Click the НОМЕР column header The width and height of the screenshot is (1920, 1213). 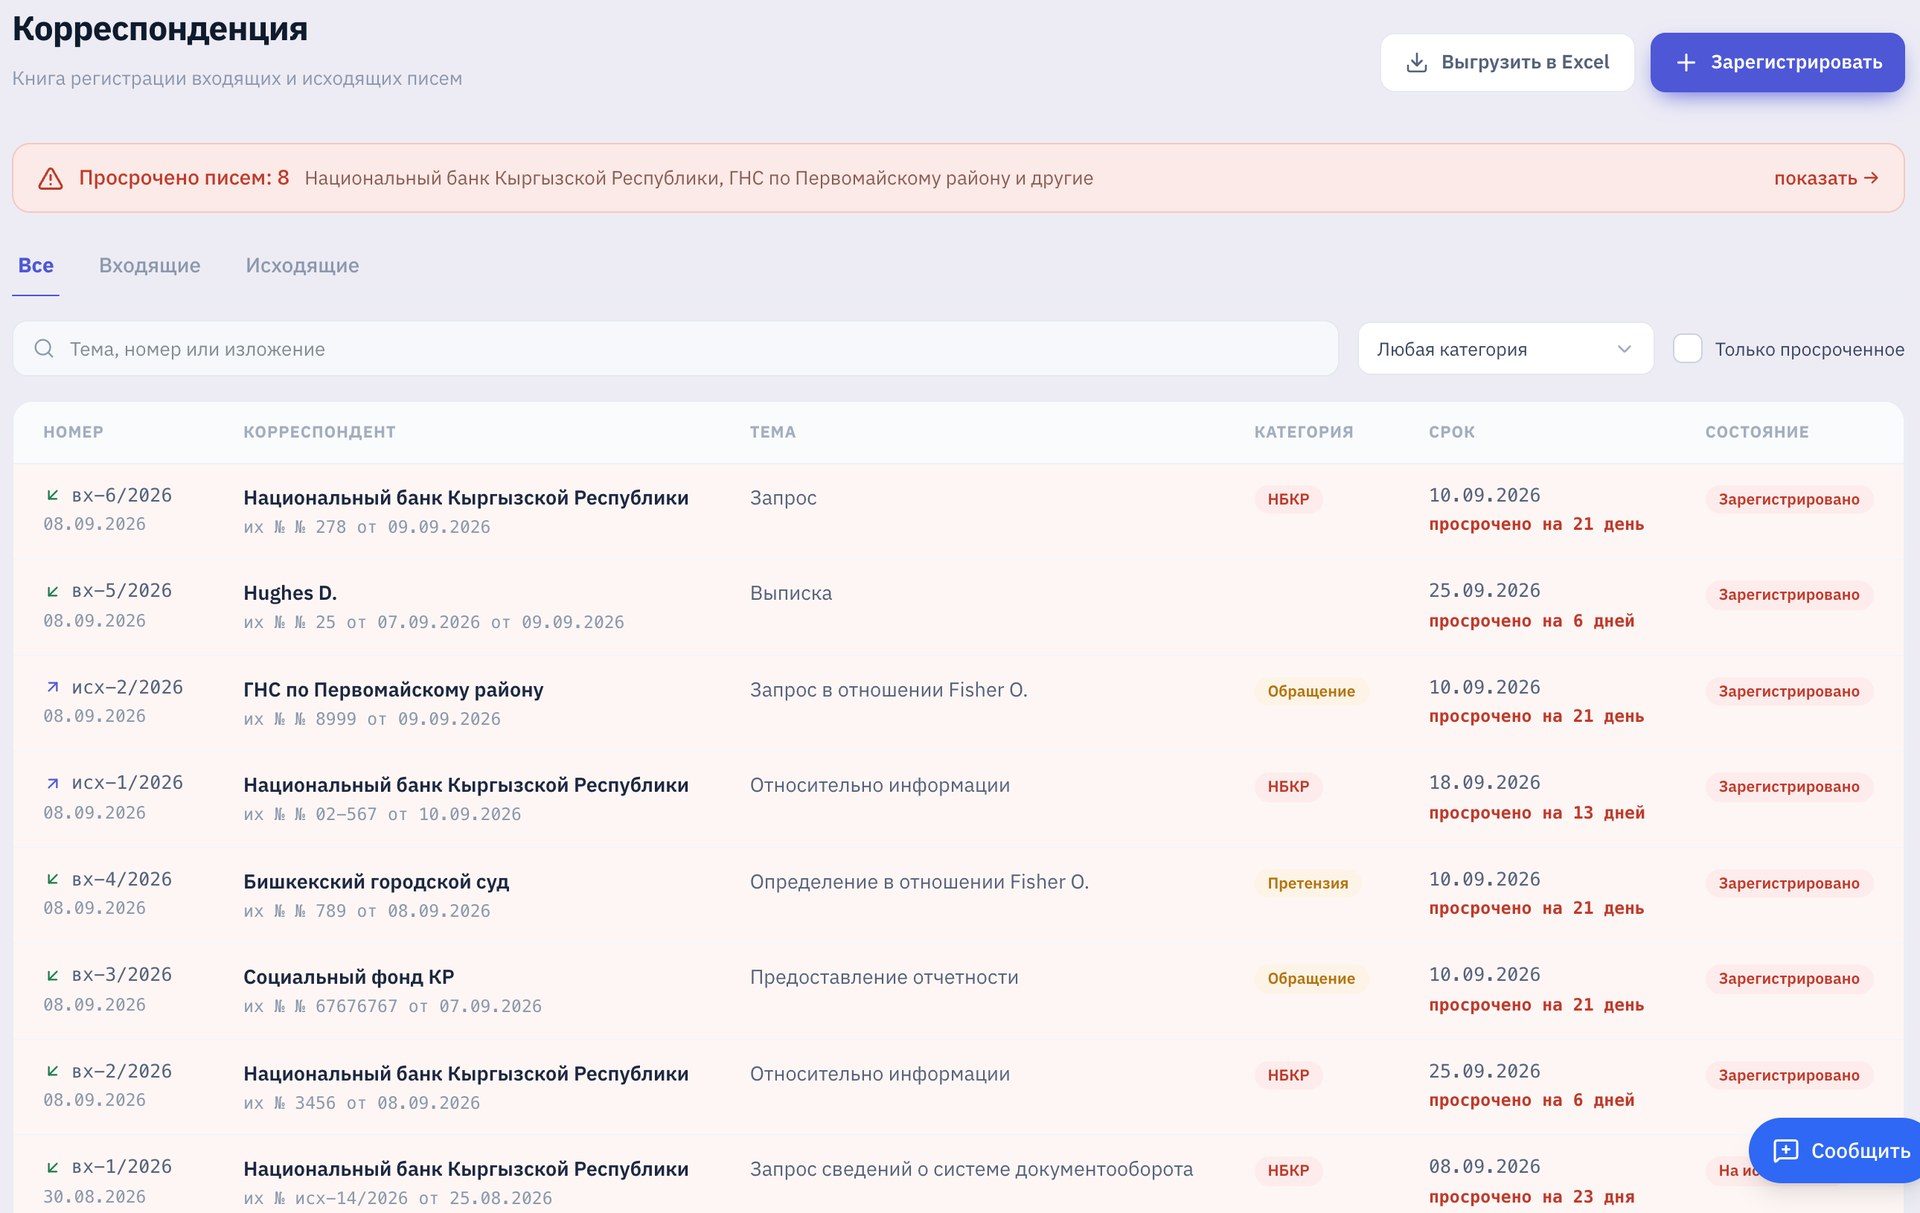73,432
